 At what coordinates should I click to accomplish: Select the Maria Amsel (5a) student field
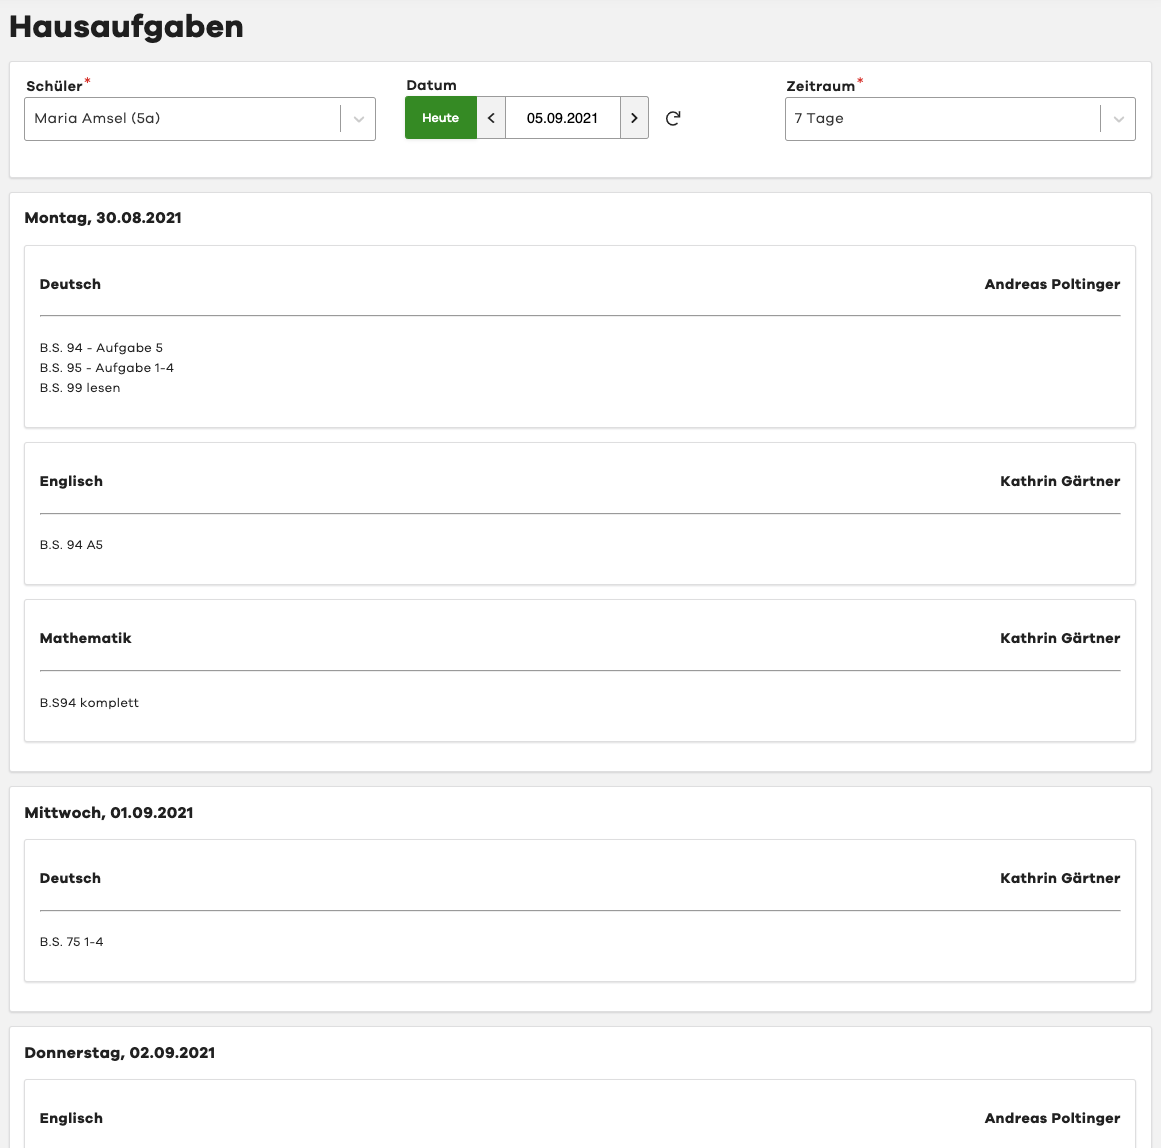(x=182, y=119)
